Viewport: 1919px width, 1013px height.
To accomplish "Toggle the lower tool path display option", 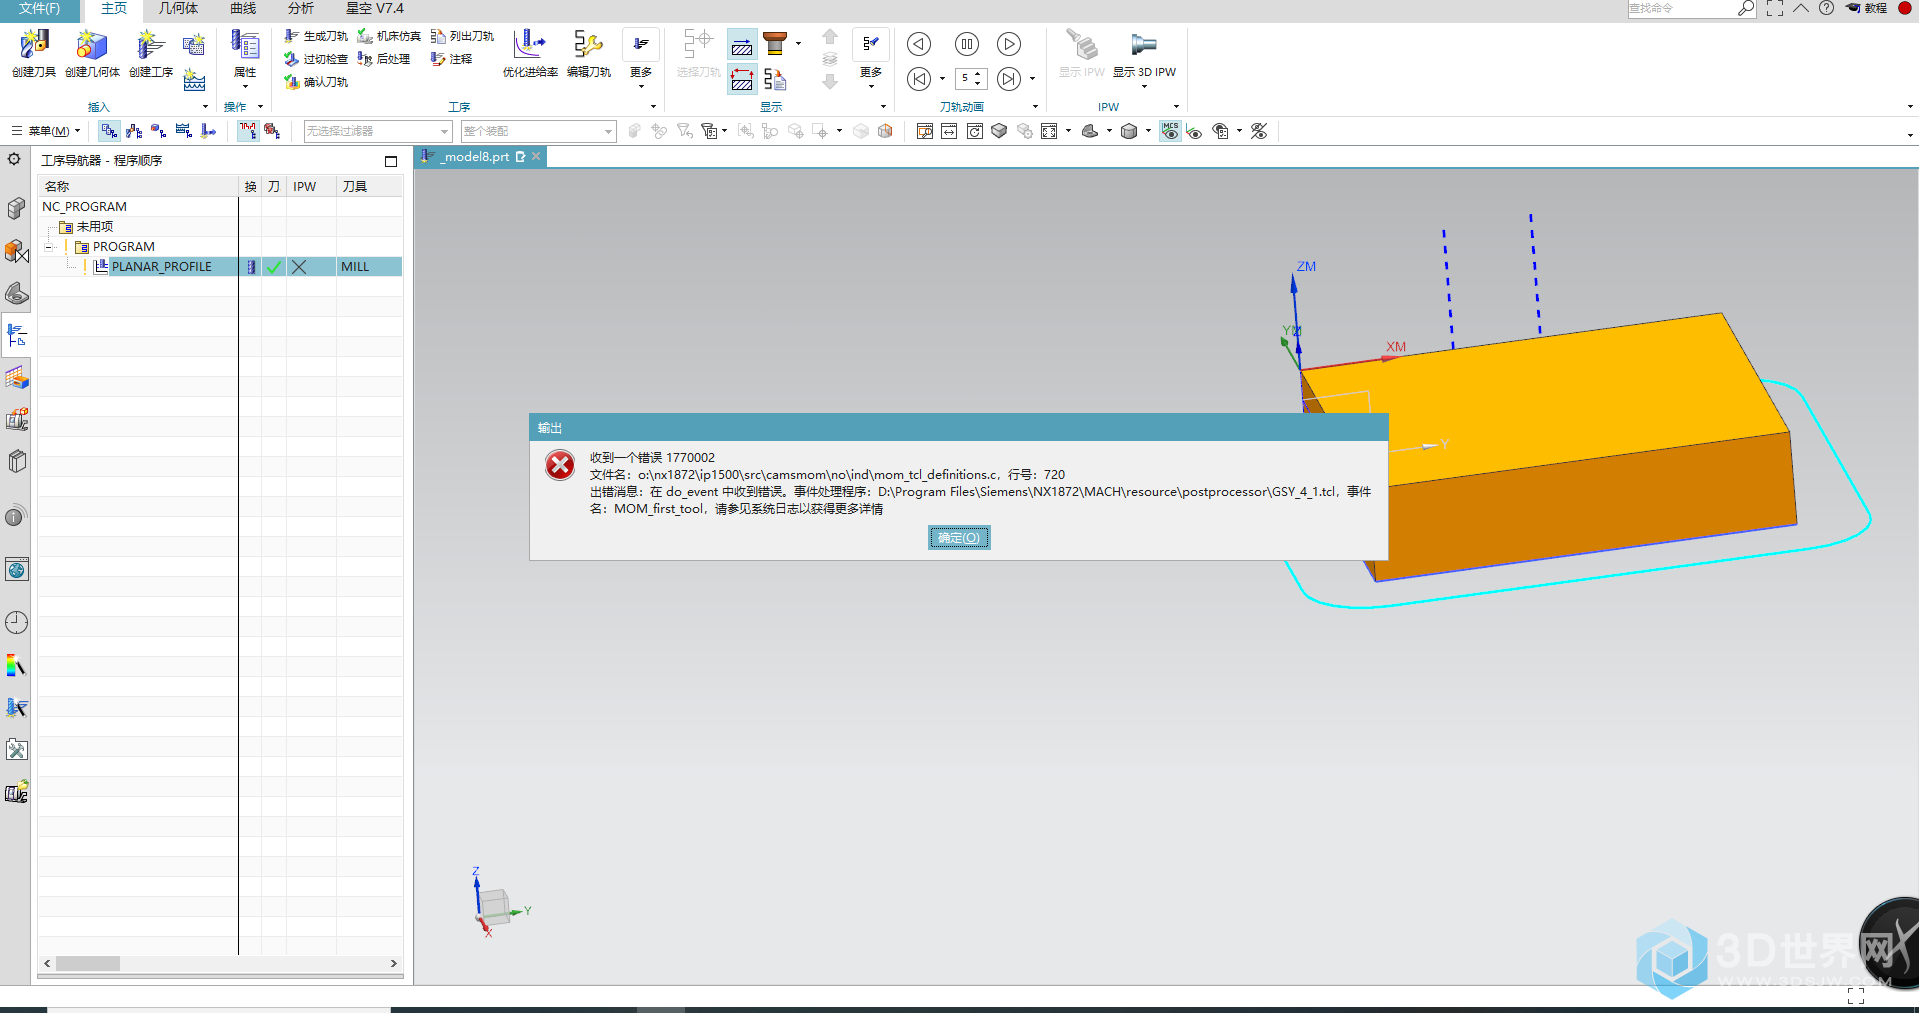I will point(742,80).
